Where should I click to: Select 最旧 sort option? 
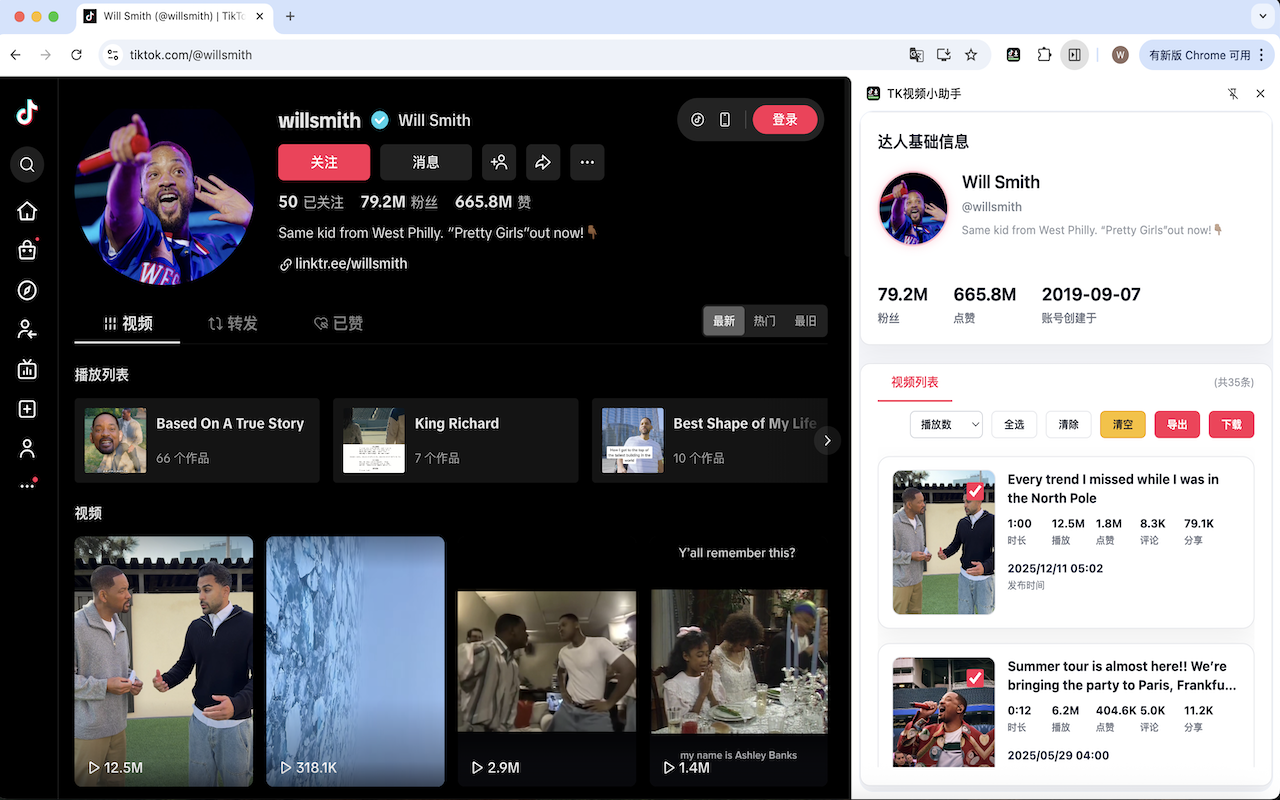806,321
